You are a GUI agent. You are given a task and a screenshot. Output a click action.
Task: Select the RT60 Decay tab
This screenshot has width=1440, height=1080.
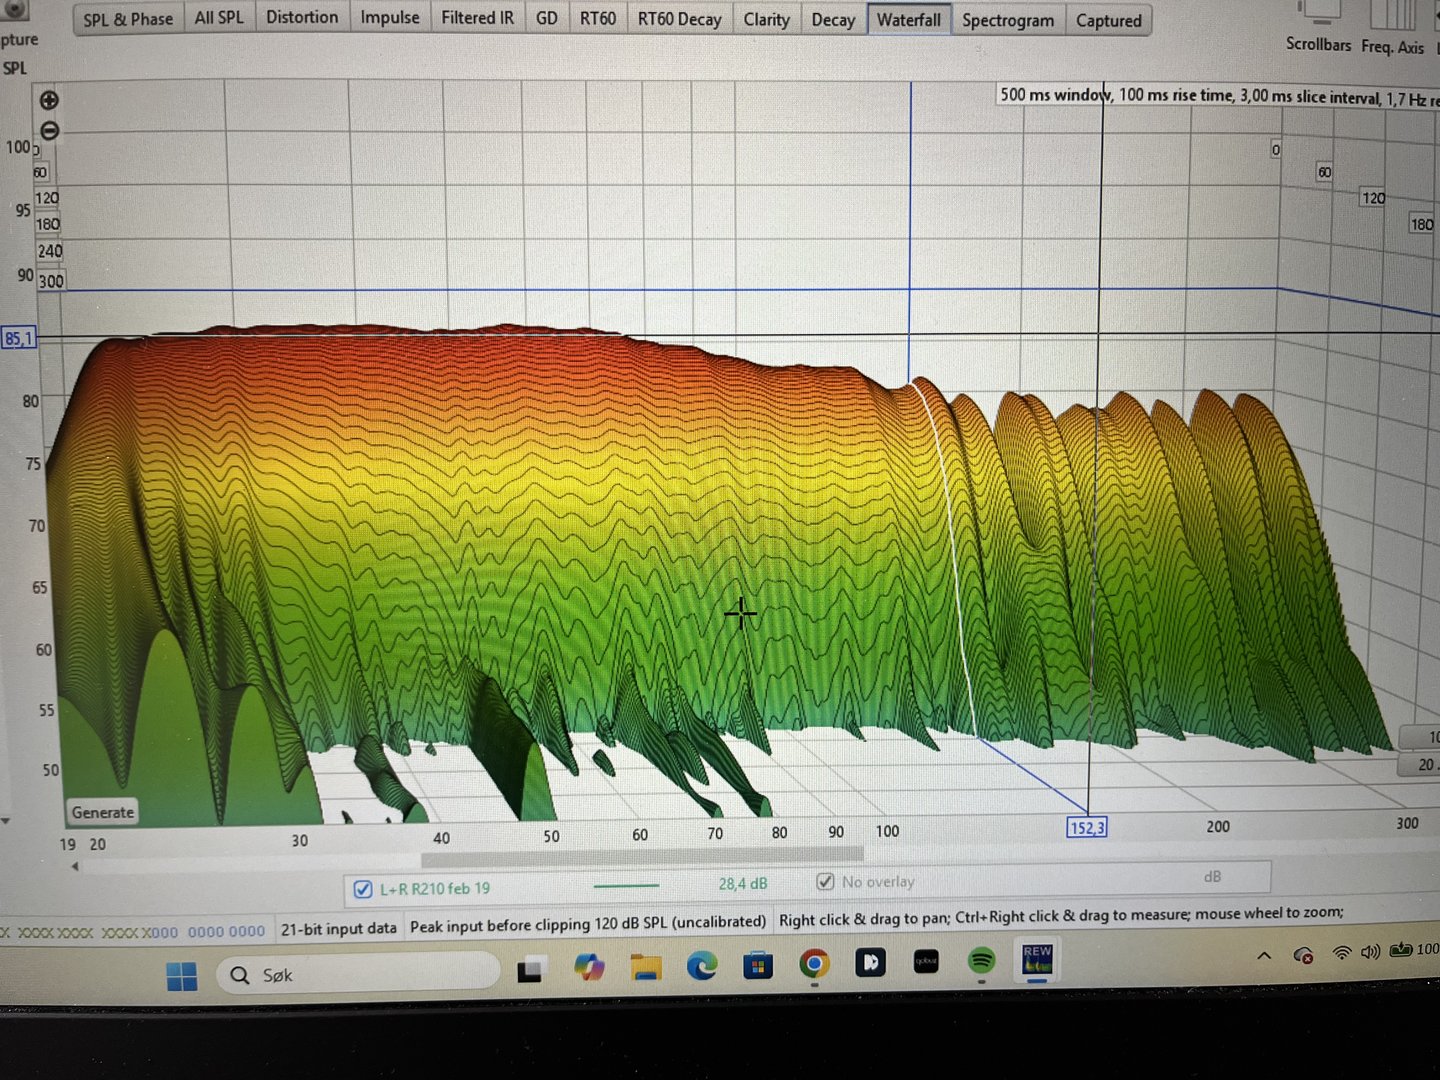click(679, 19)
